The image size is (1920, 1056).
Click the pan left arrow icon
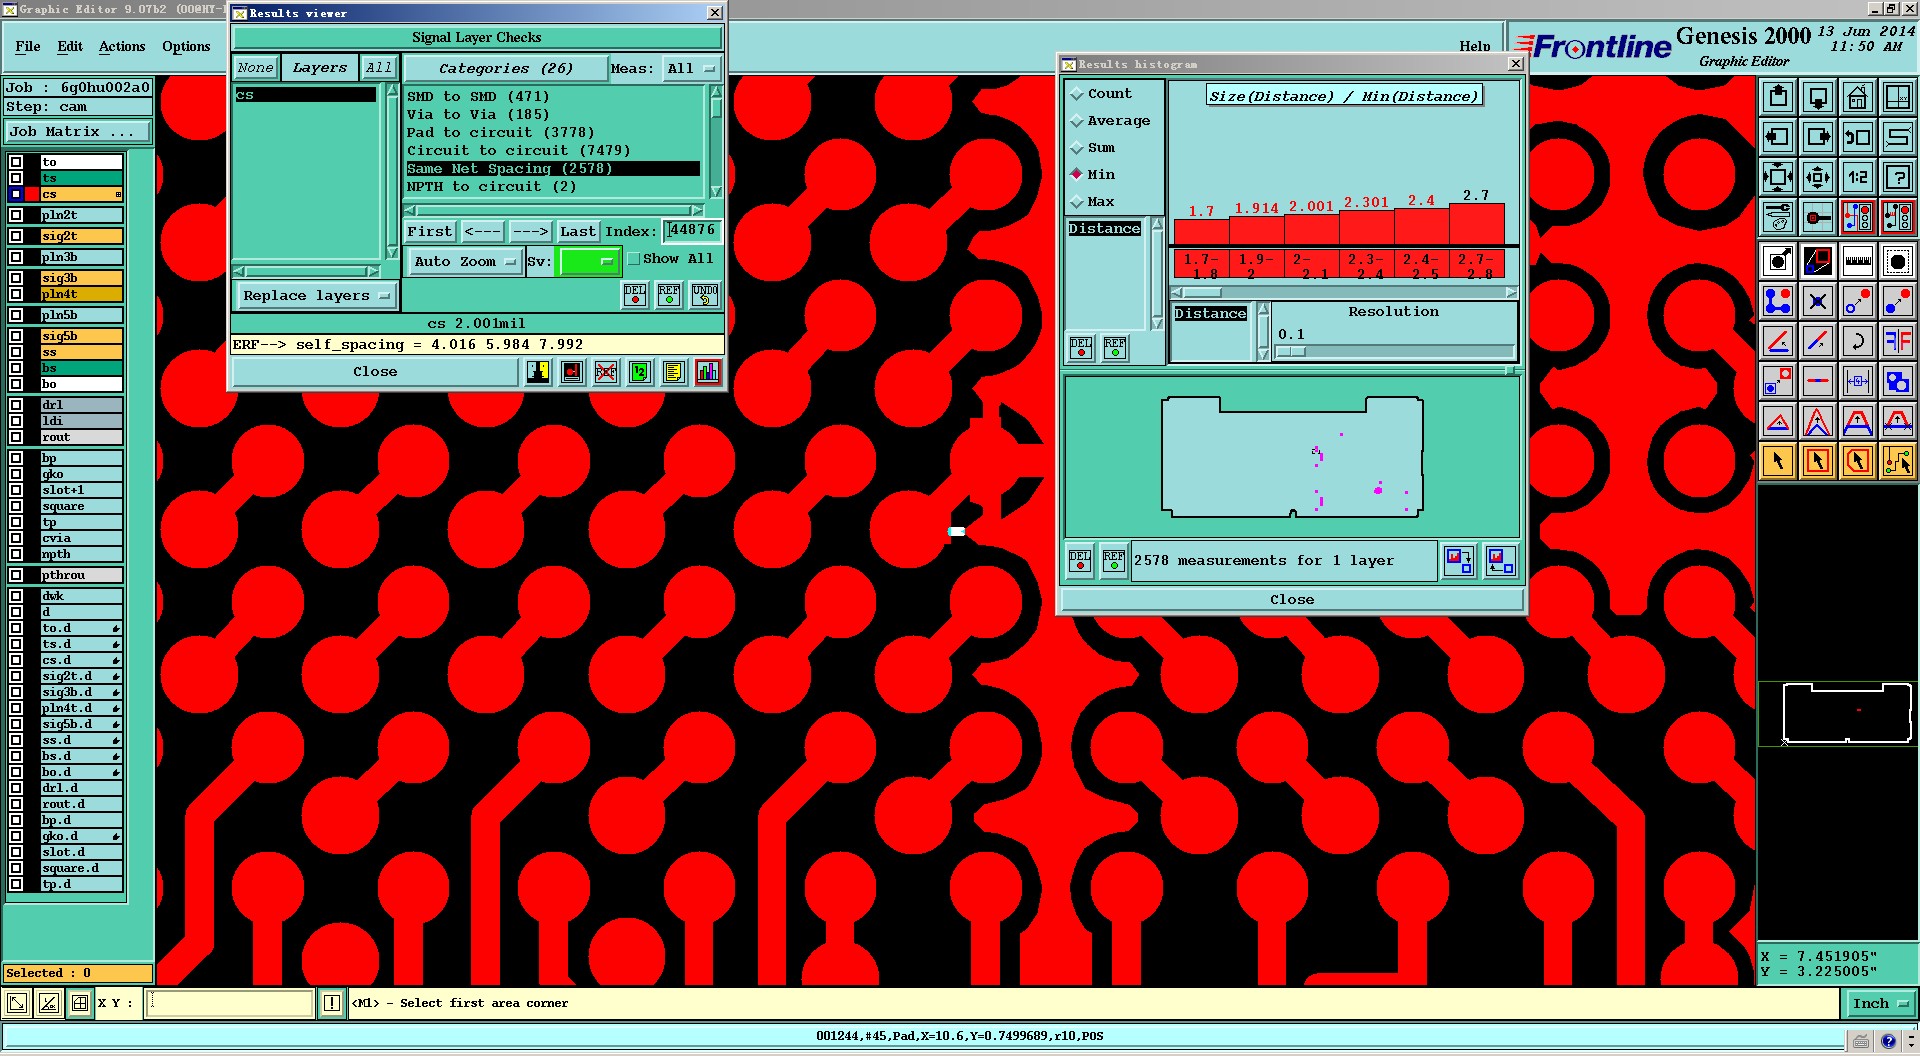[x=1777, y=137]
